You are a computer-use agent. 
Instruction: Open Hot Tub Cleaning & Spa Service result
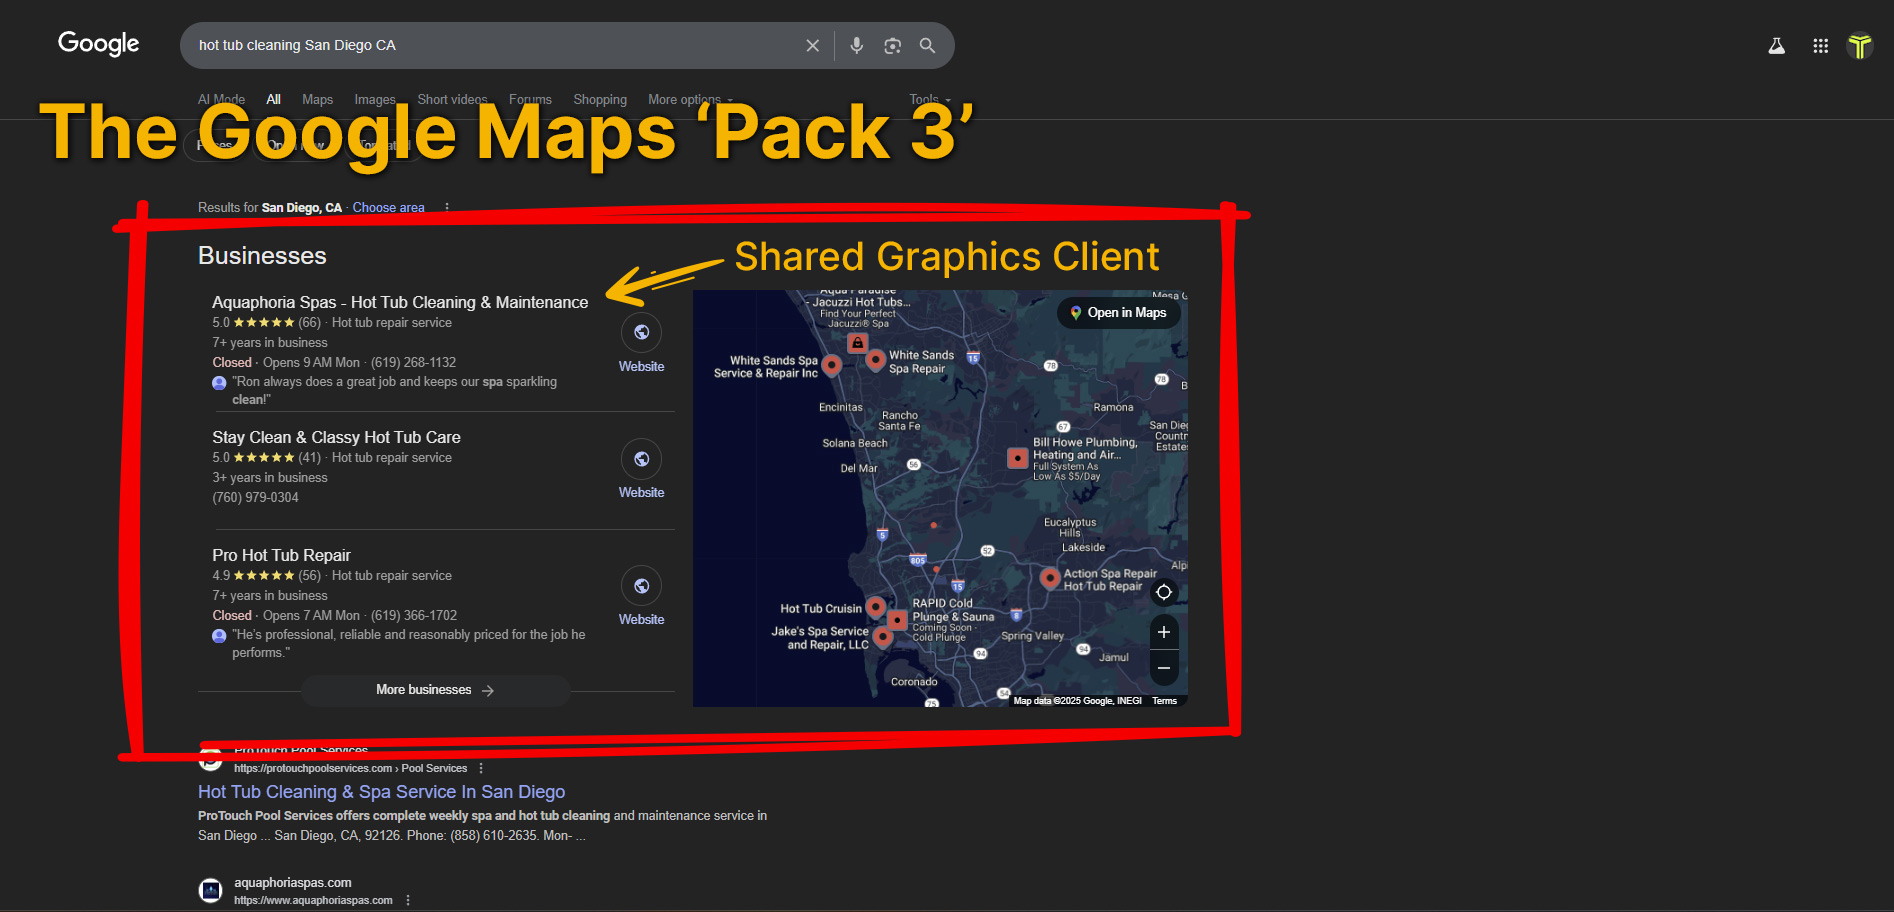[381, 792]
